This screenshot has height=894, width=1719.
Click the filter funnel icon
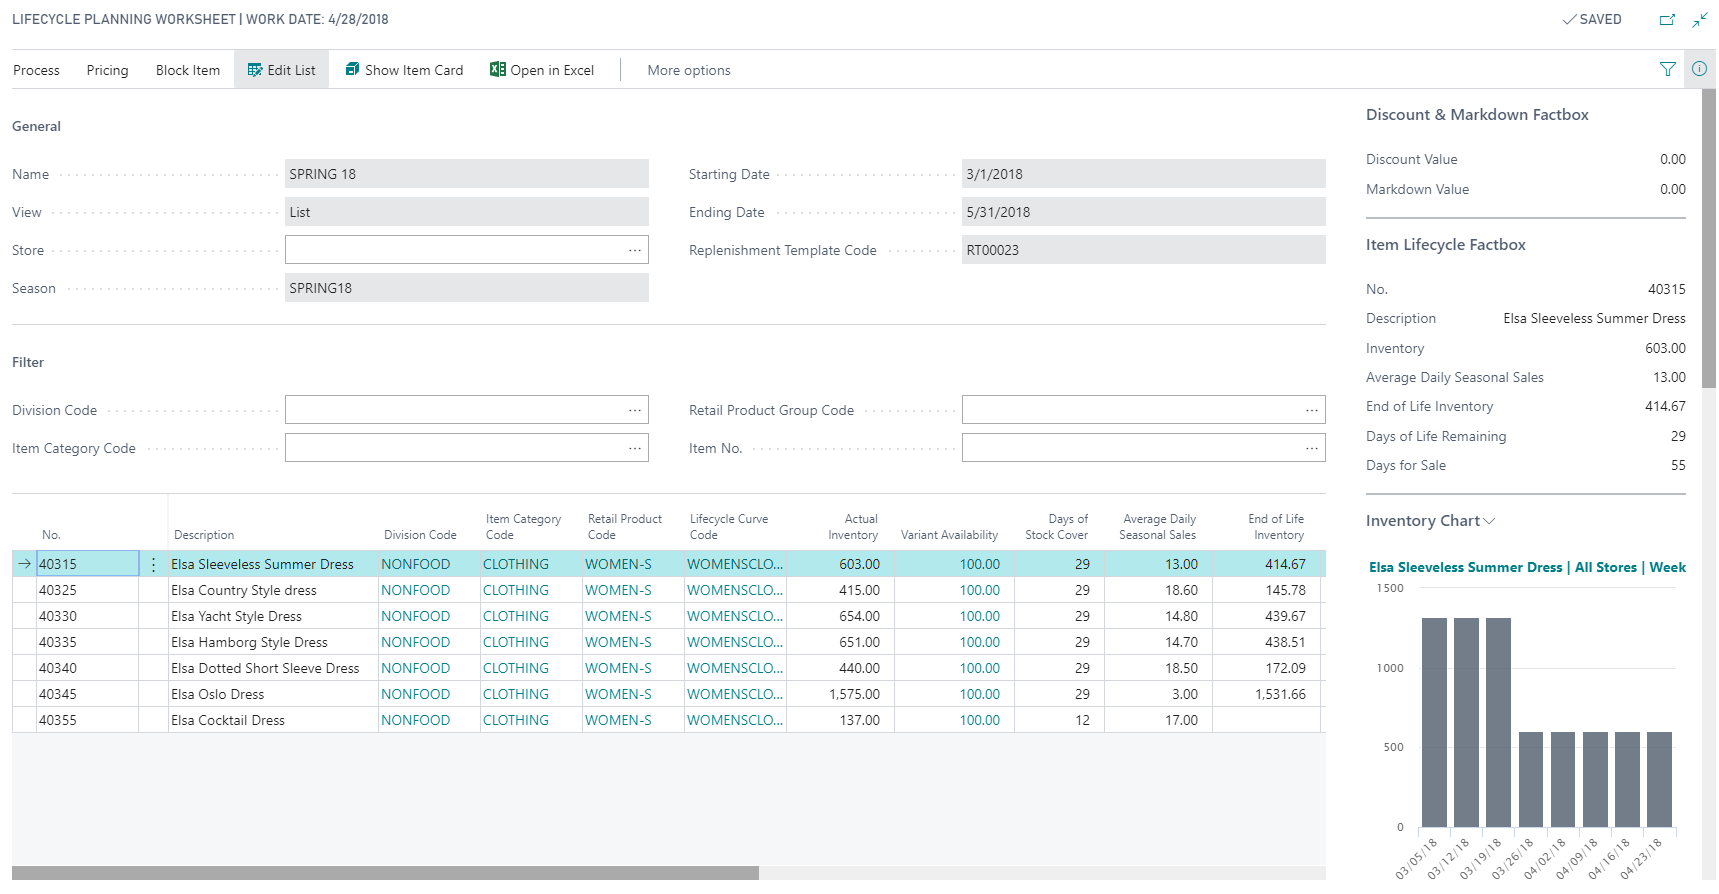tap(1667, 69)
